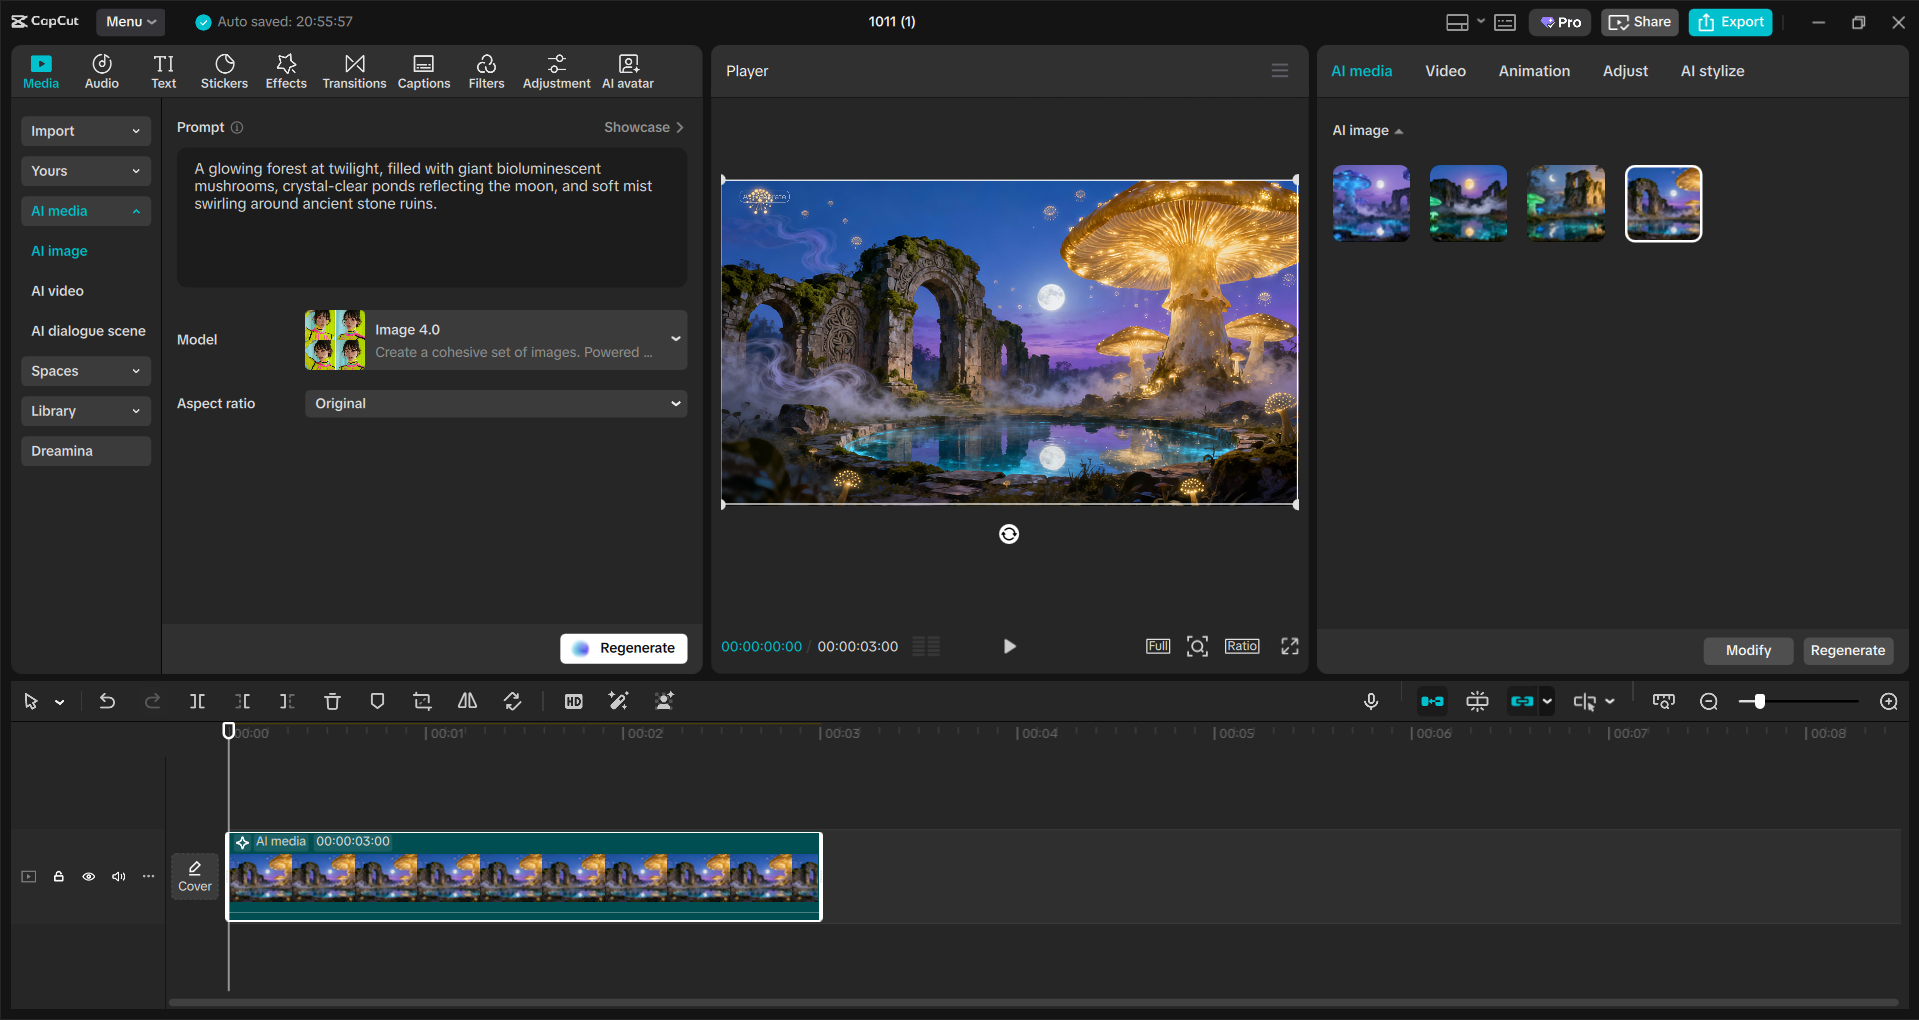Open Showcase prompt examples
Screen dimensions: 1919x1020
pyautogui.click(x=643, y=127)
